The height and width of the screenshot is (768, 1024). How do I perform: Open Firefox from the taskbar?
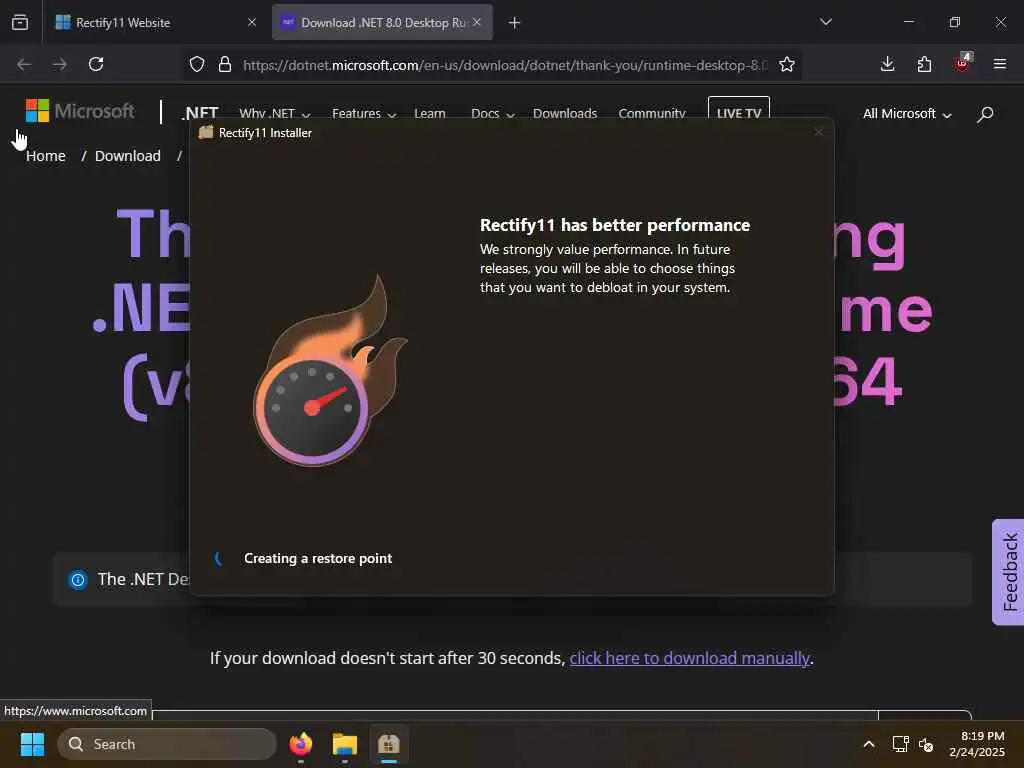[x=301, y=744]
